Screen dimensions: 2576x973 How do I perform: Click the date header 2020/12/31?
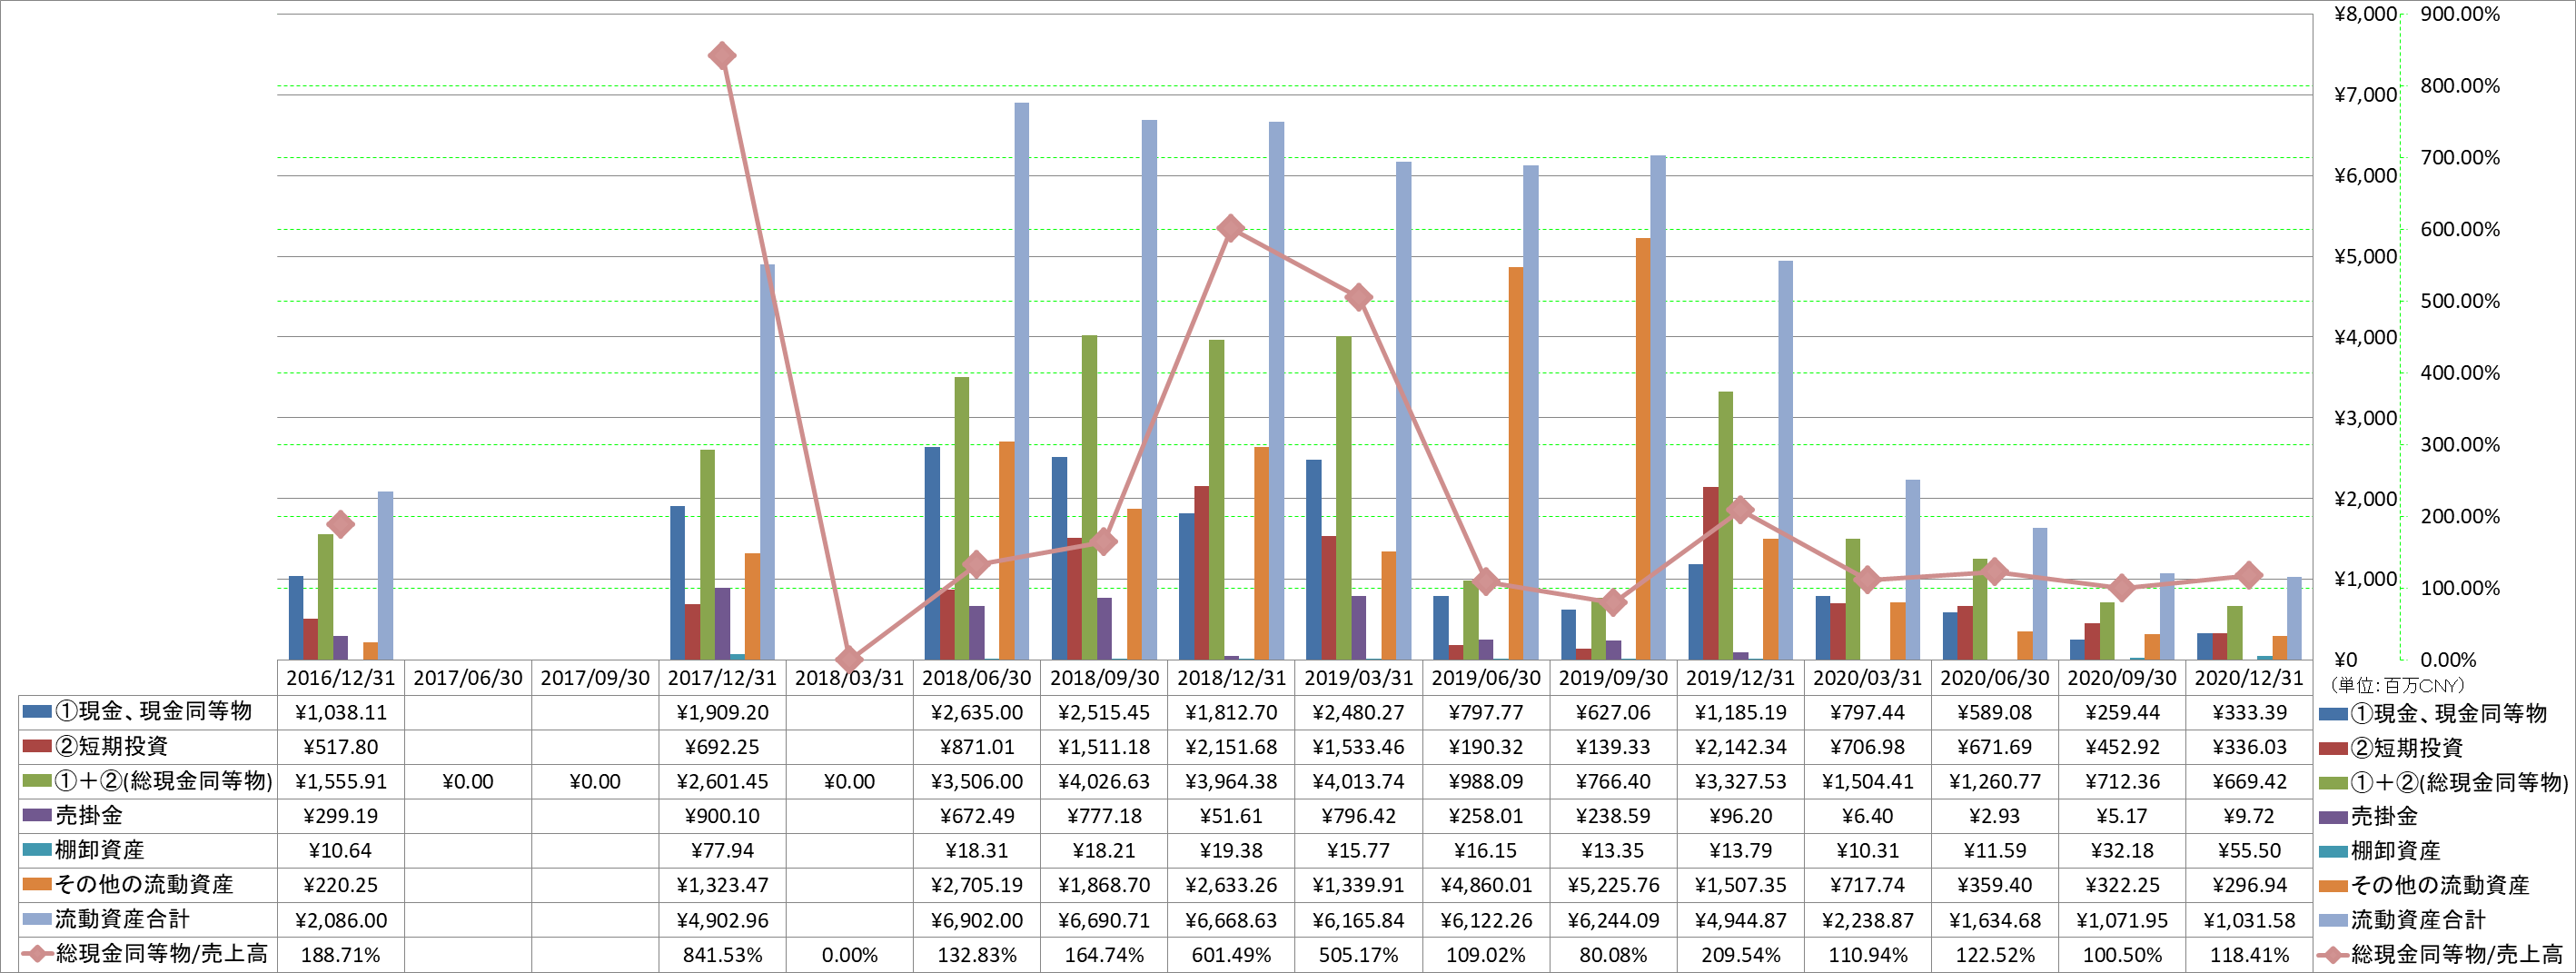click(x=2249, y=678)
